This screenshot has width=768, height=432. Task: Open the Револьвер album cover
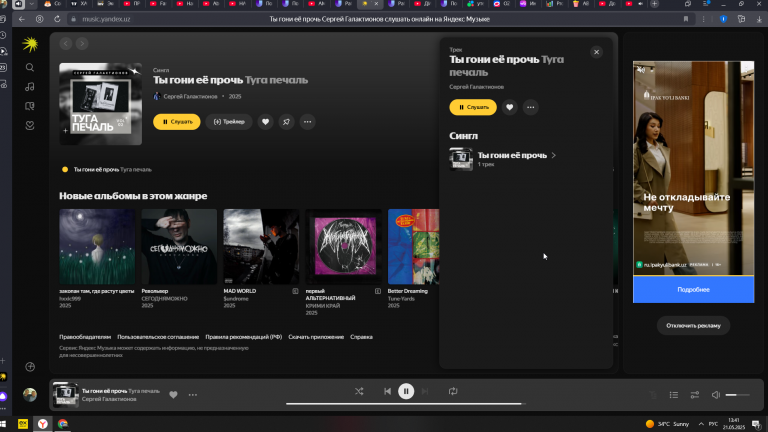[x=179, y=246]
